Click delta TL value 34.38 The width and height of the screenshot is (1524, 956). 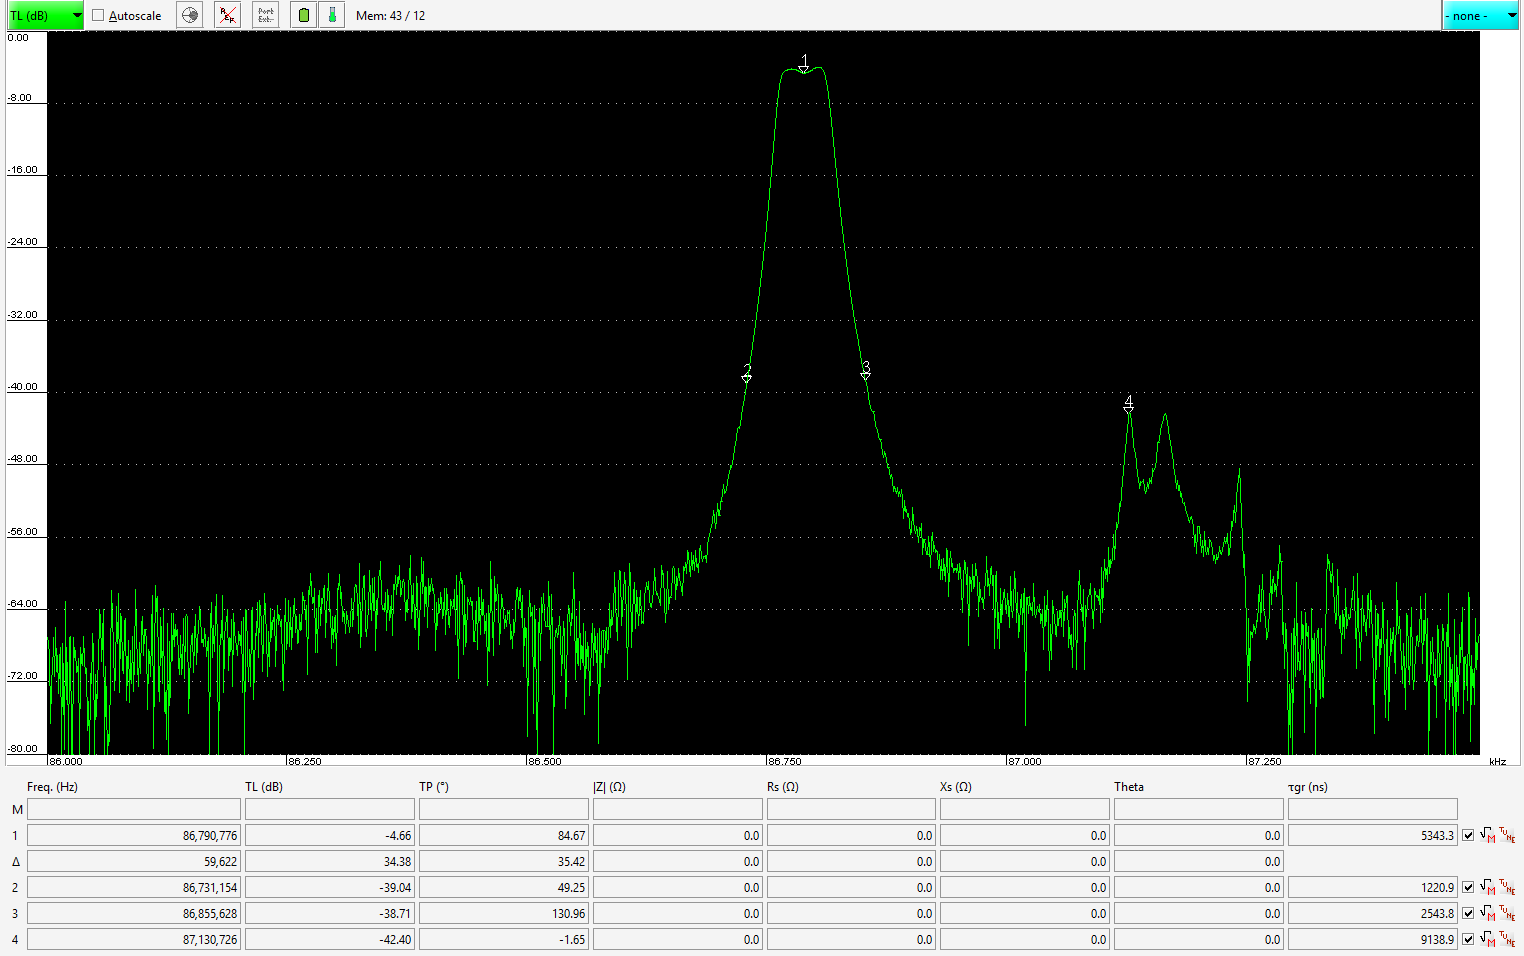pos(330,861)
